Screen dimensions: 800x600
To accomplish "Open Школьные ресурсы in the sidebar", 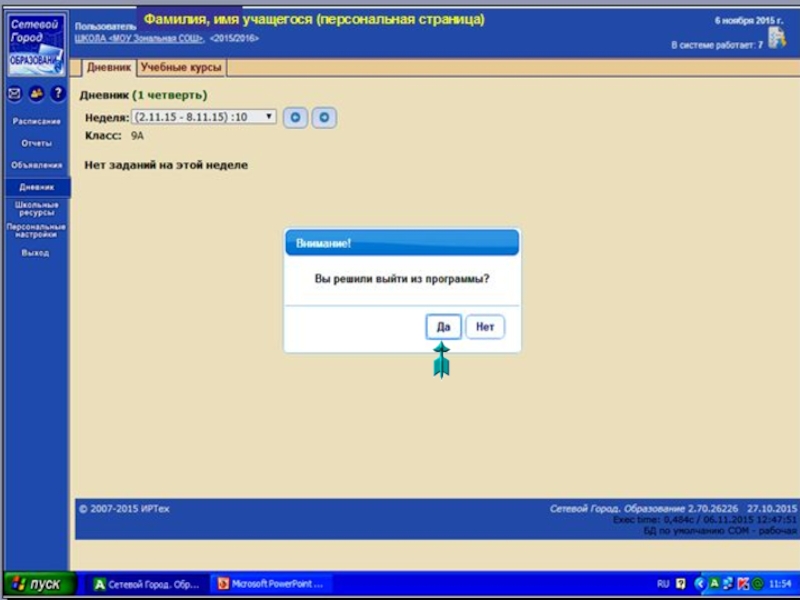I will coord(36,208).
